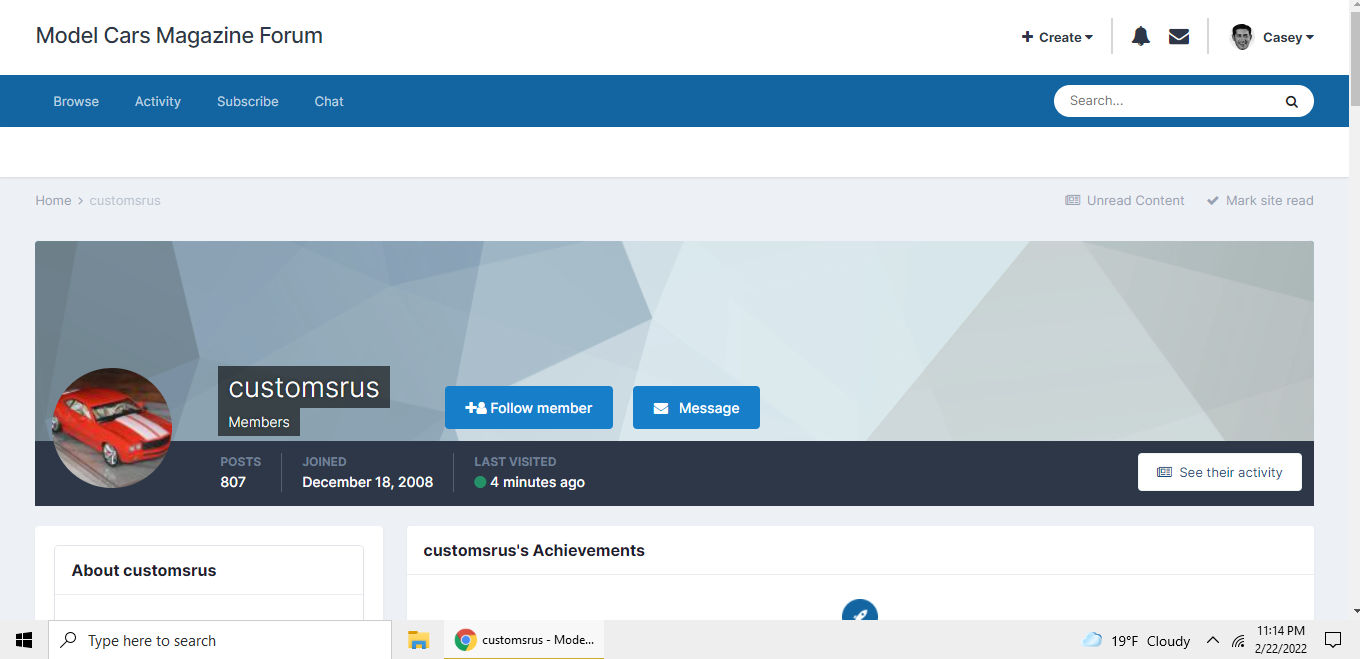This screenshot has width=1360, height=659.
Task: Click joined date December 18, 2008
Action: 368,482
